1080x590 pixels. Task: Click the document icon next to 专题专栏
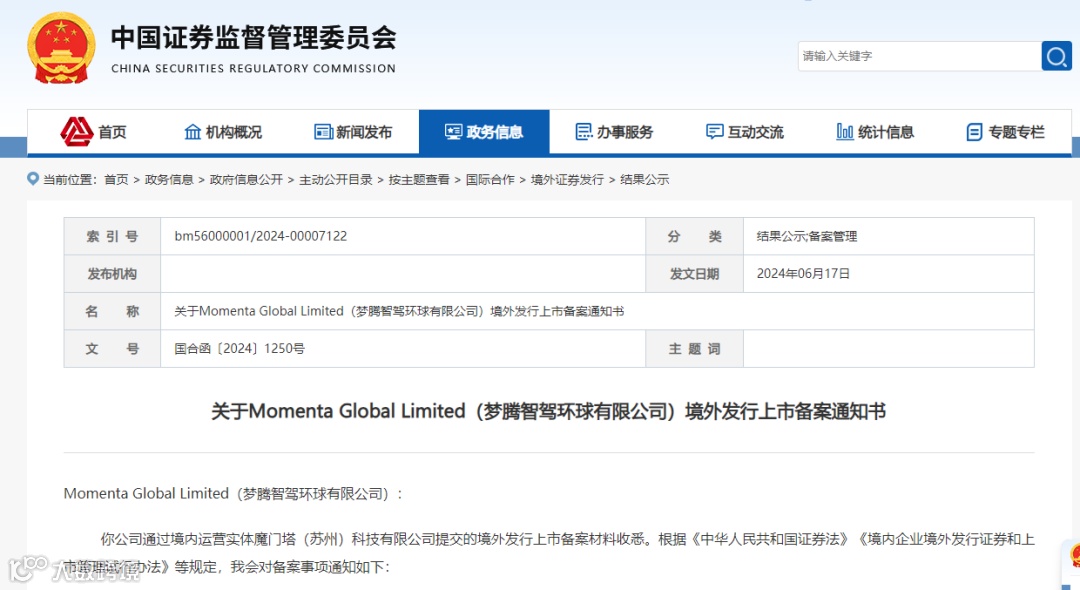[x=975, y=131]
